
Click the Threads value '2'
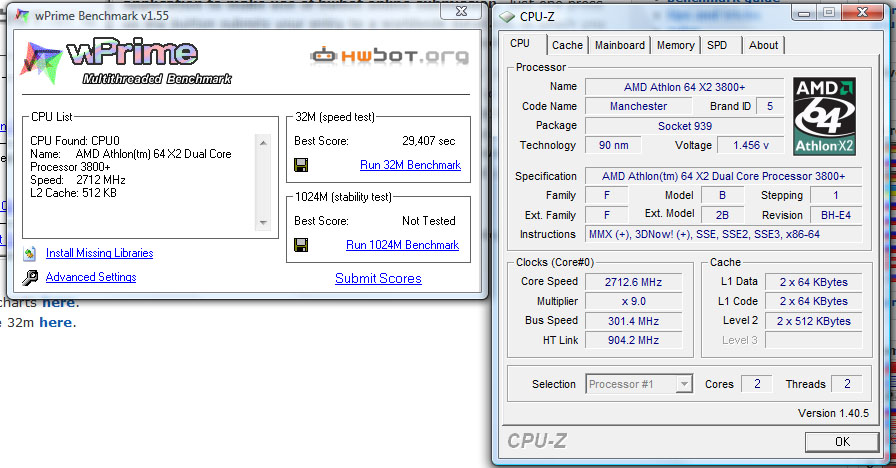point(847,384)
